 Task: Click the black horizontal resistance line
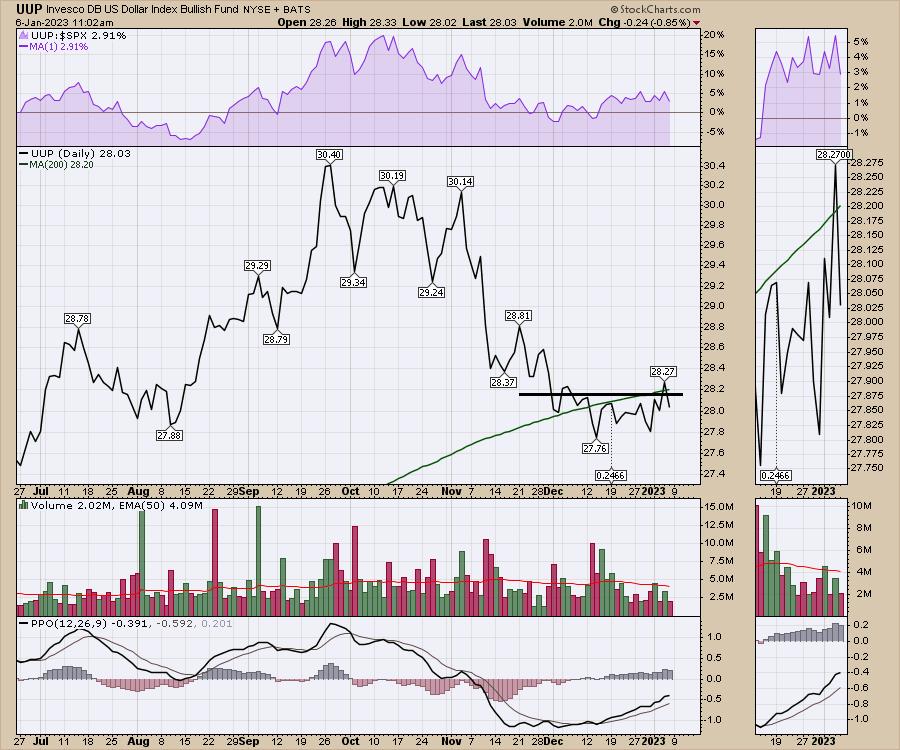(600, 394)
